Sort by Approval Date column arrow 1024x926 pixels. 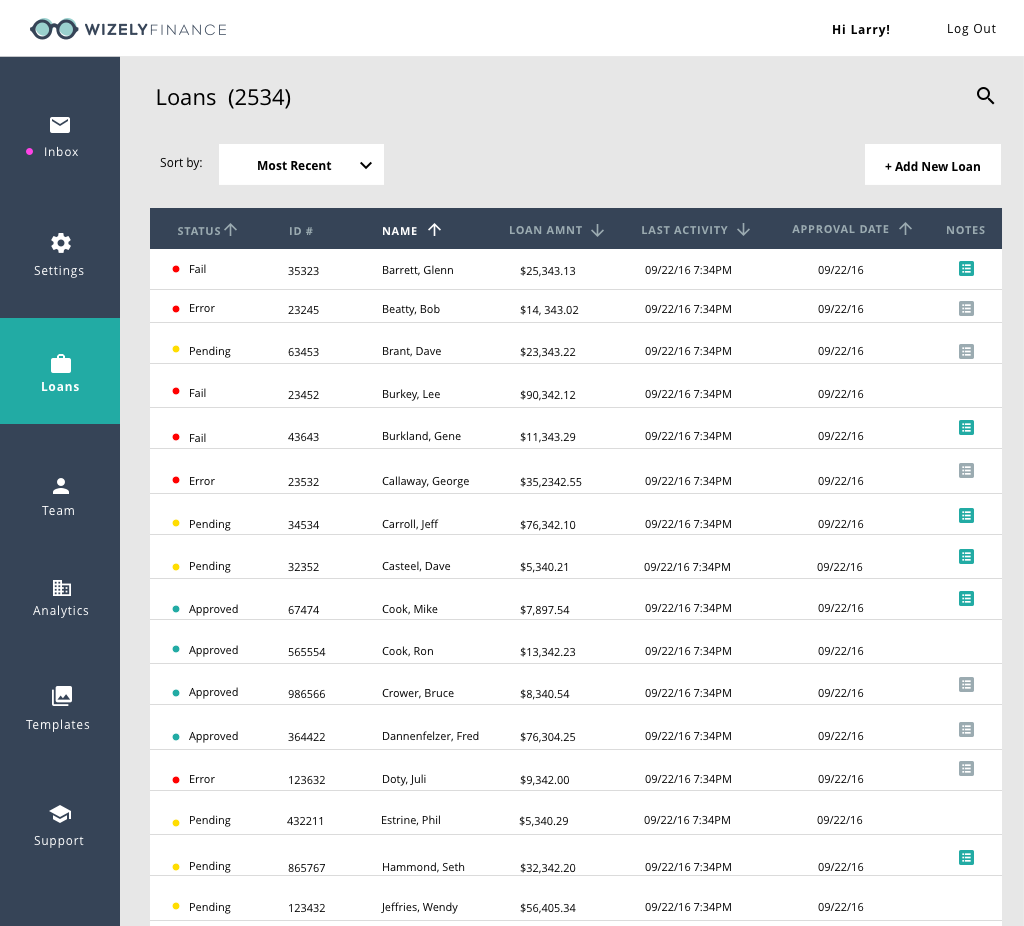tap(905, 229)
